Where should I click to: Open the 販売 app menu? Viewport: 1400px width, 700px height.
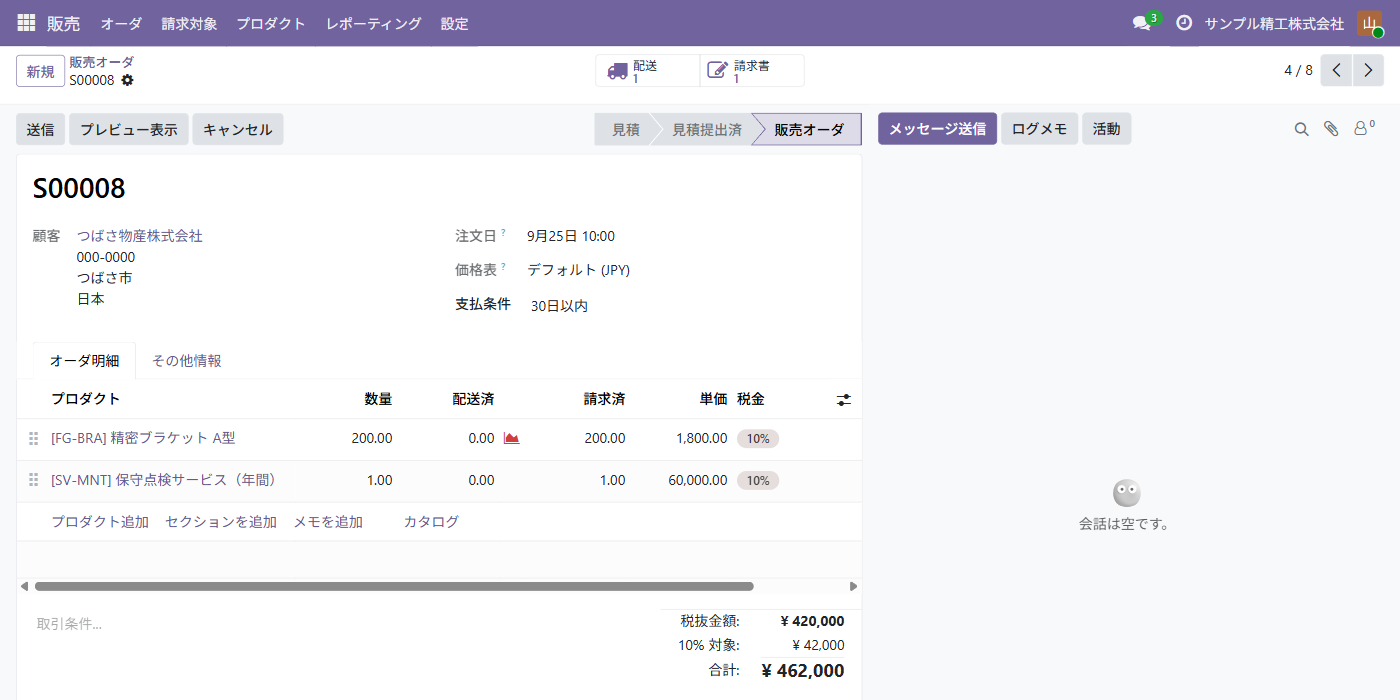click(x=63, y=23)
